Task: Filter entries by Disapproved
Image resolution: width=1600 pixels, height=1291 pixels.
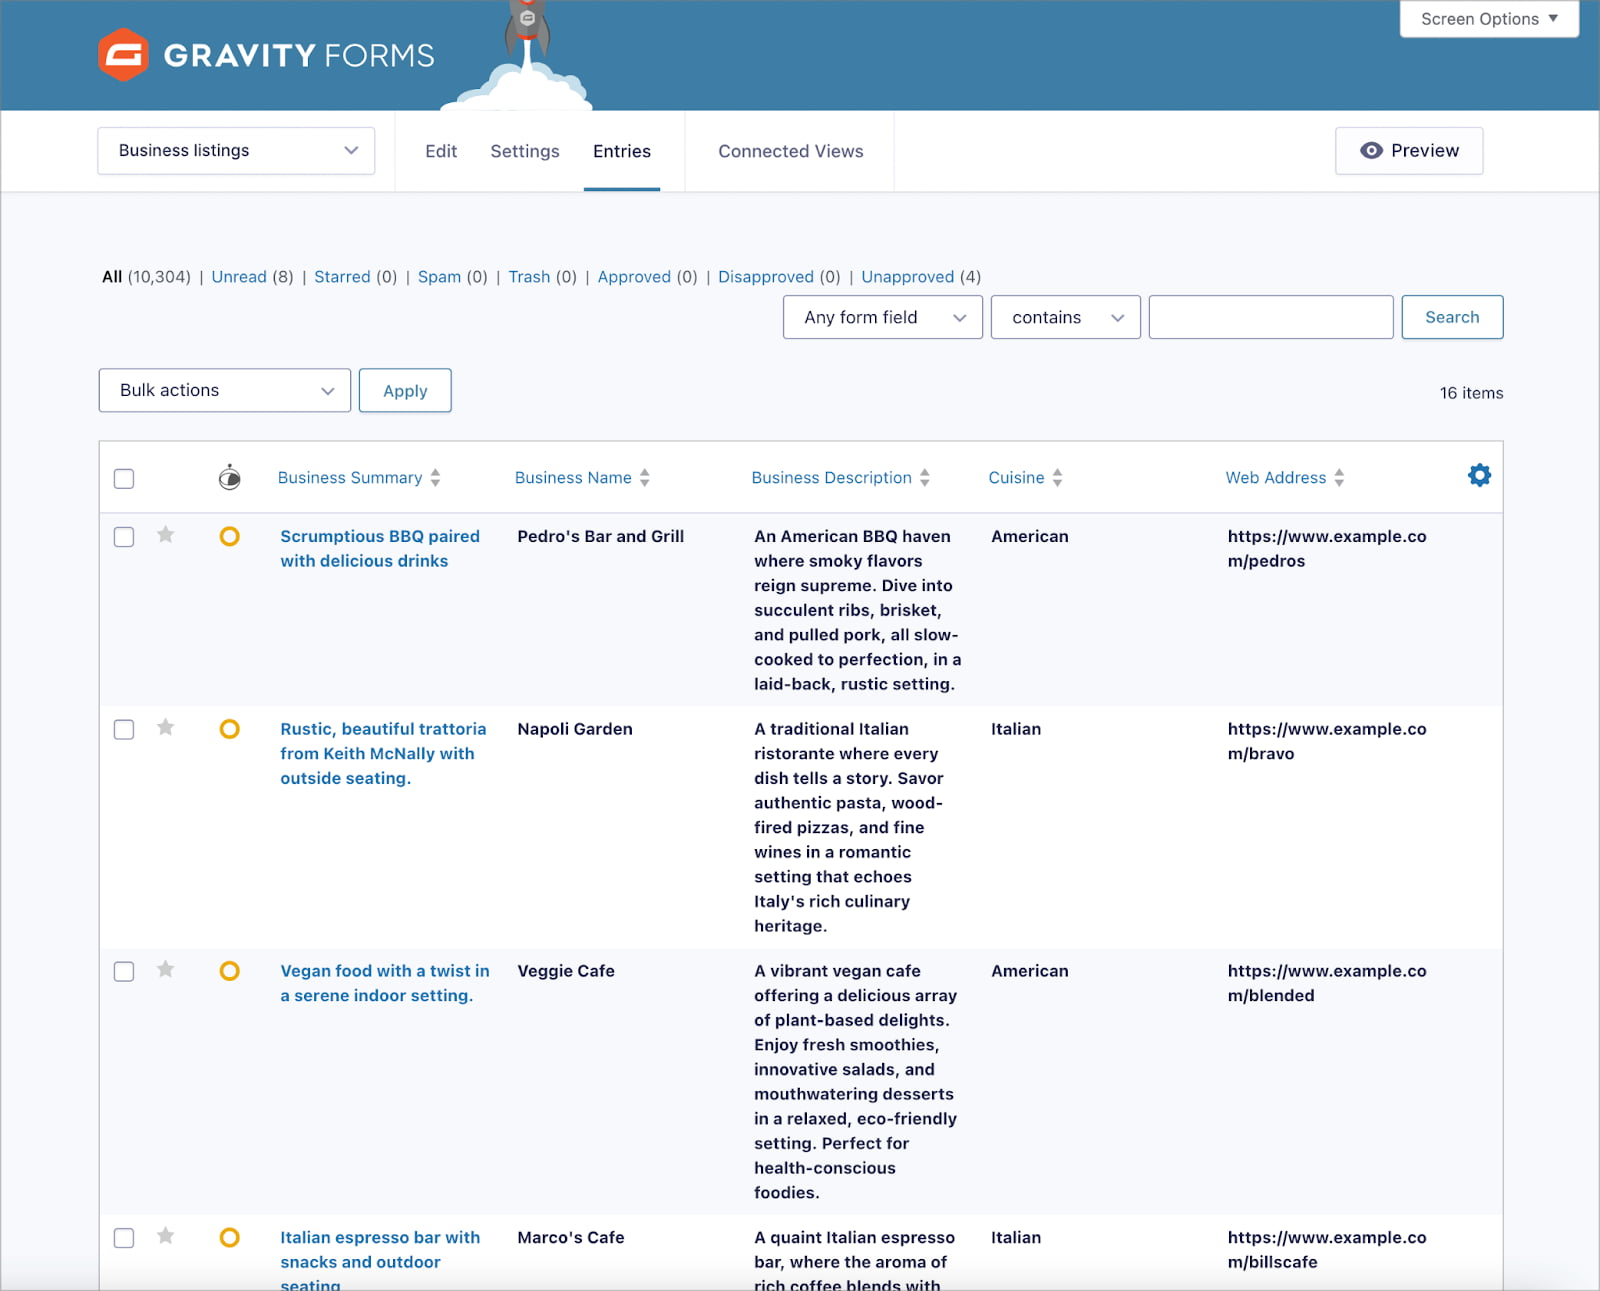Action: coord(766,277)
